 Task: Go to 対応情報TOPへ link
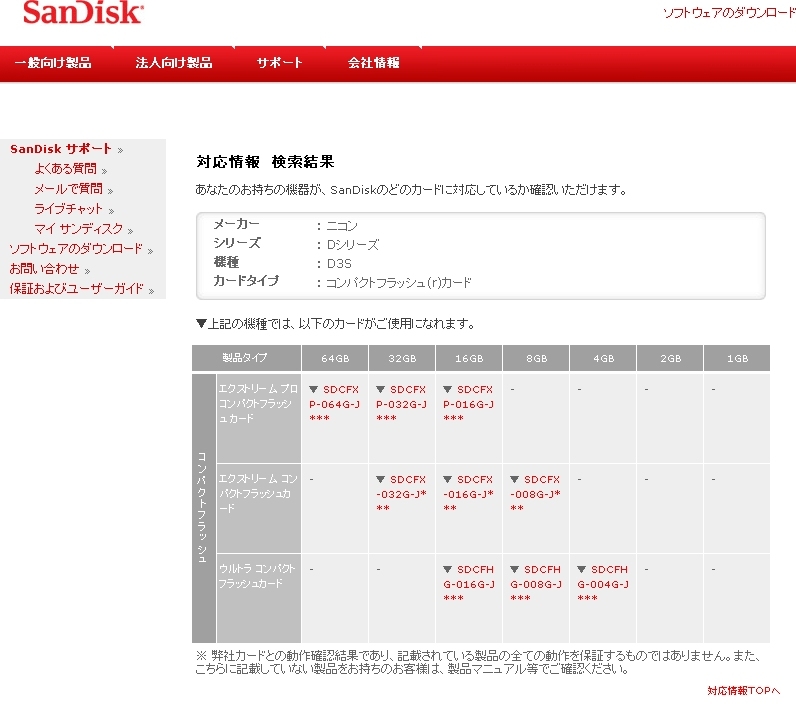tap(744, 691)
